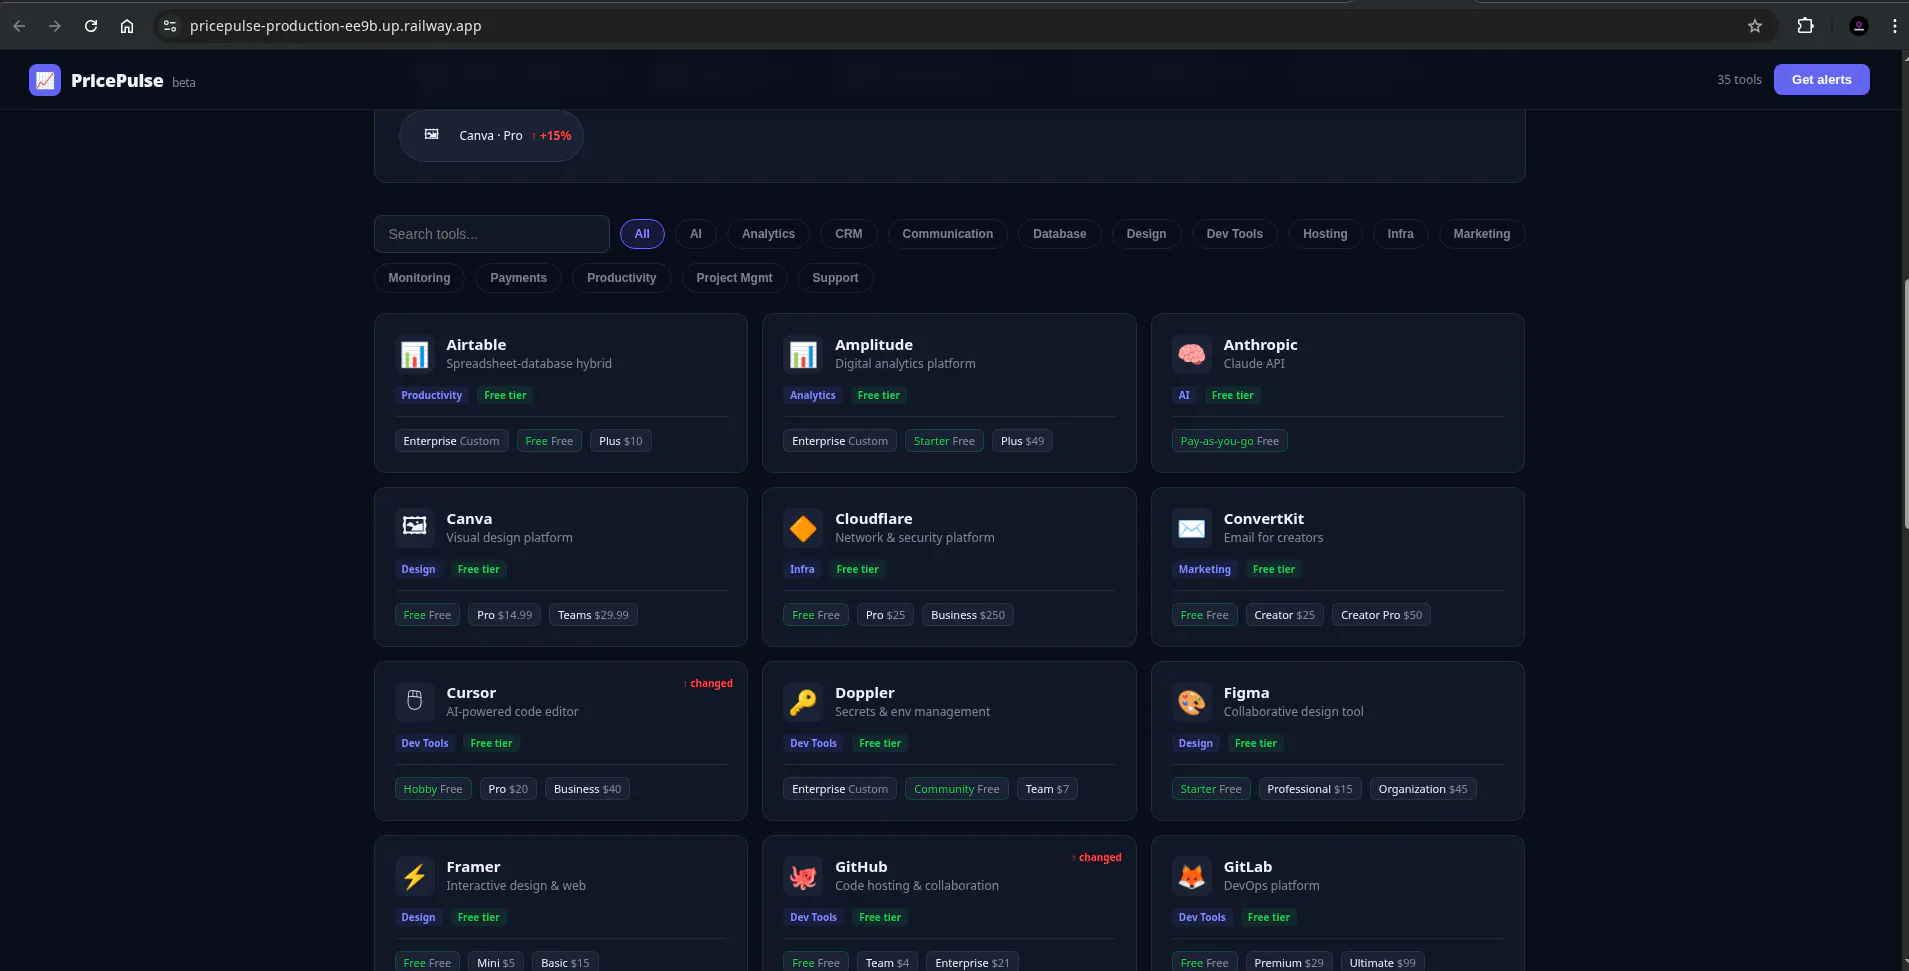Click the Get alerts button
The width and height of the screenshot is (1909, 971).
click(x=1821, y=80)
